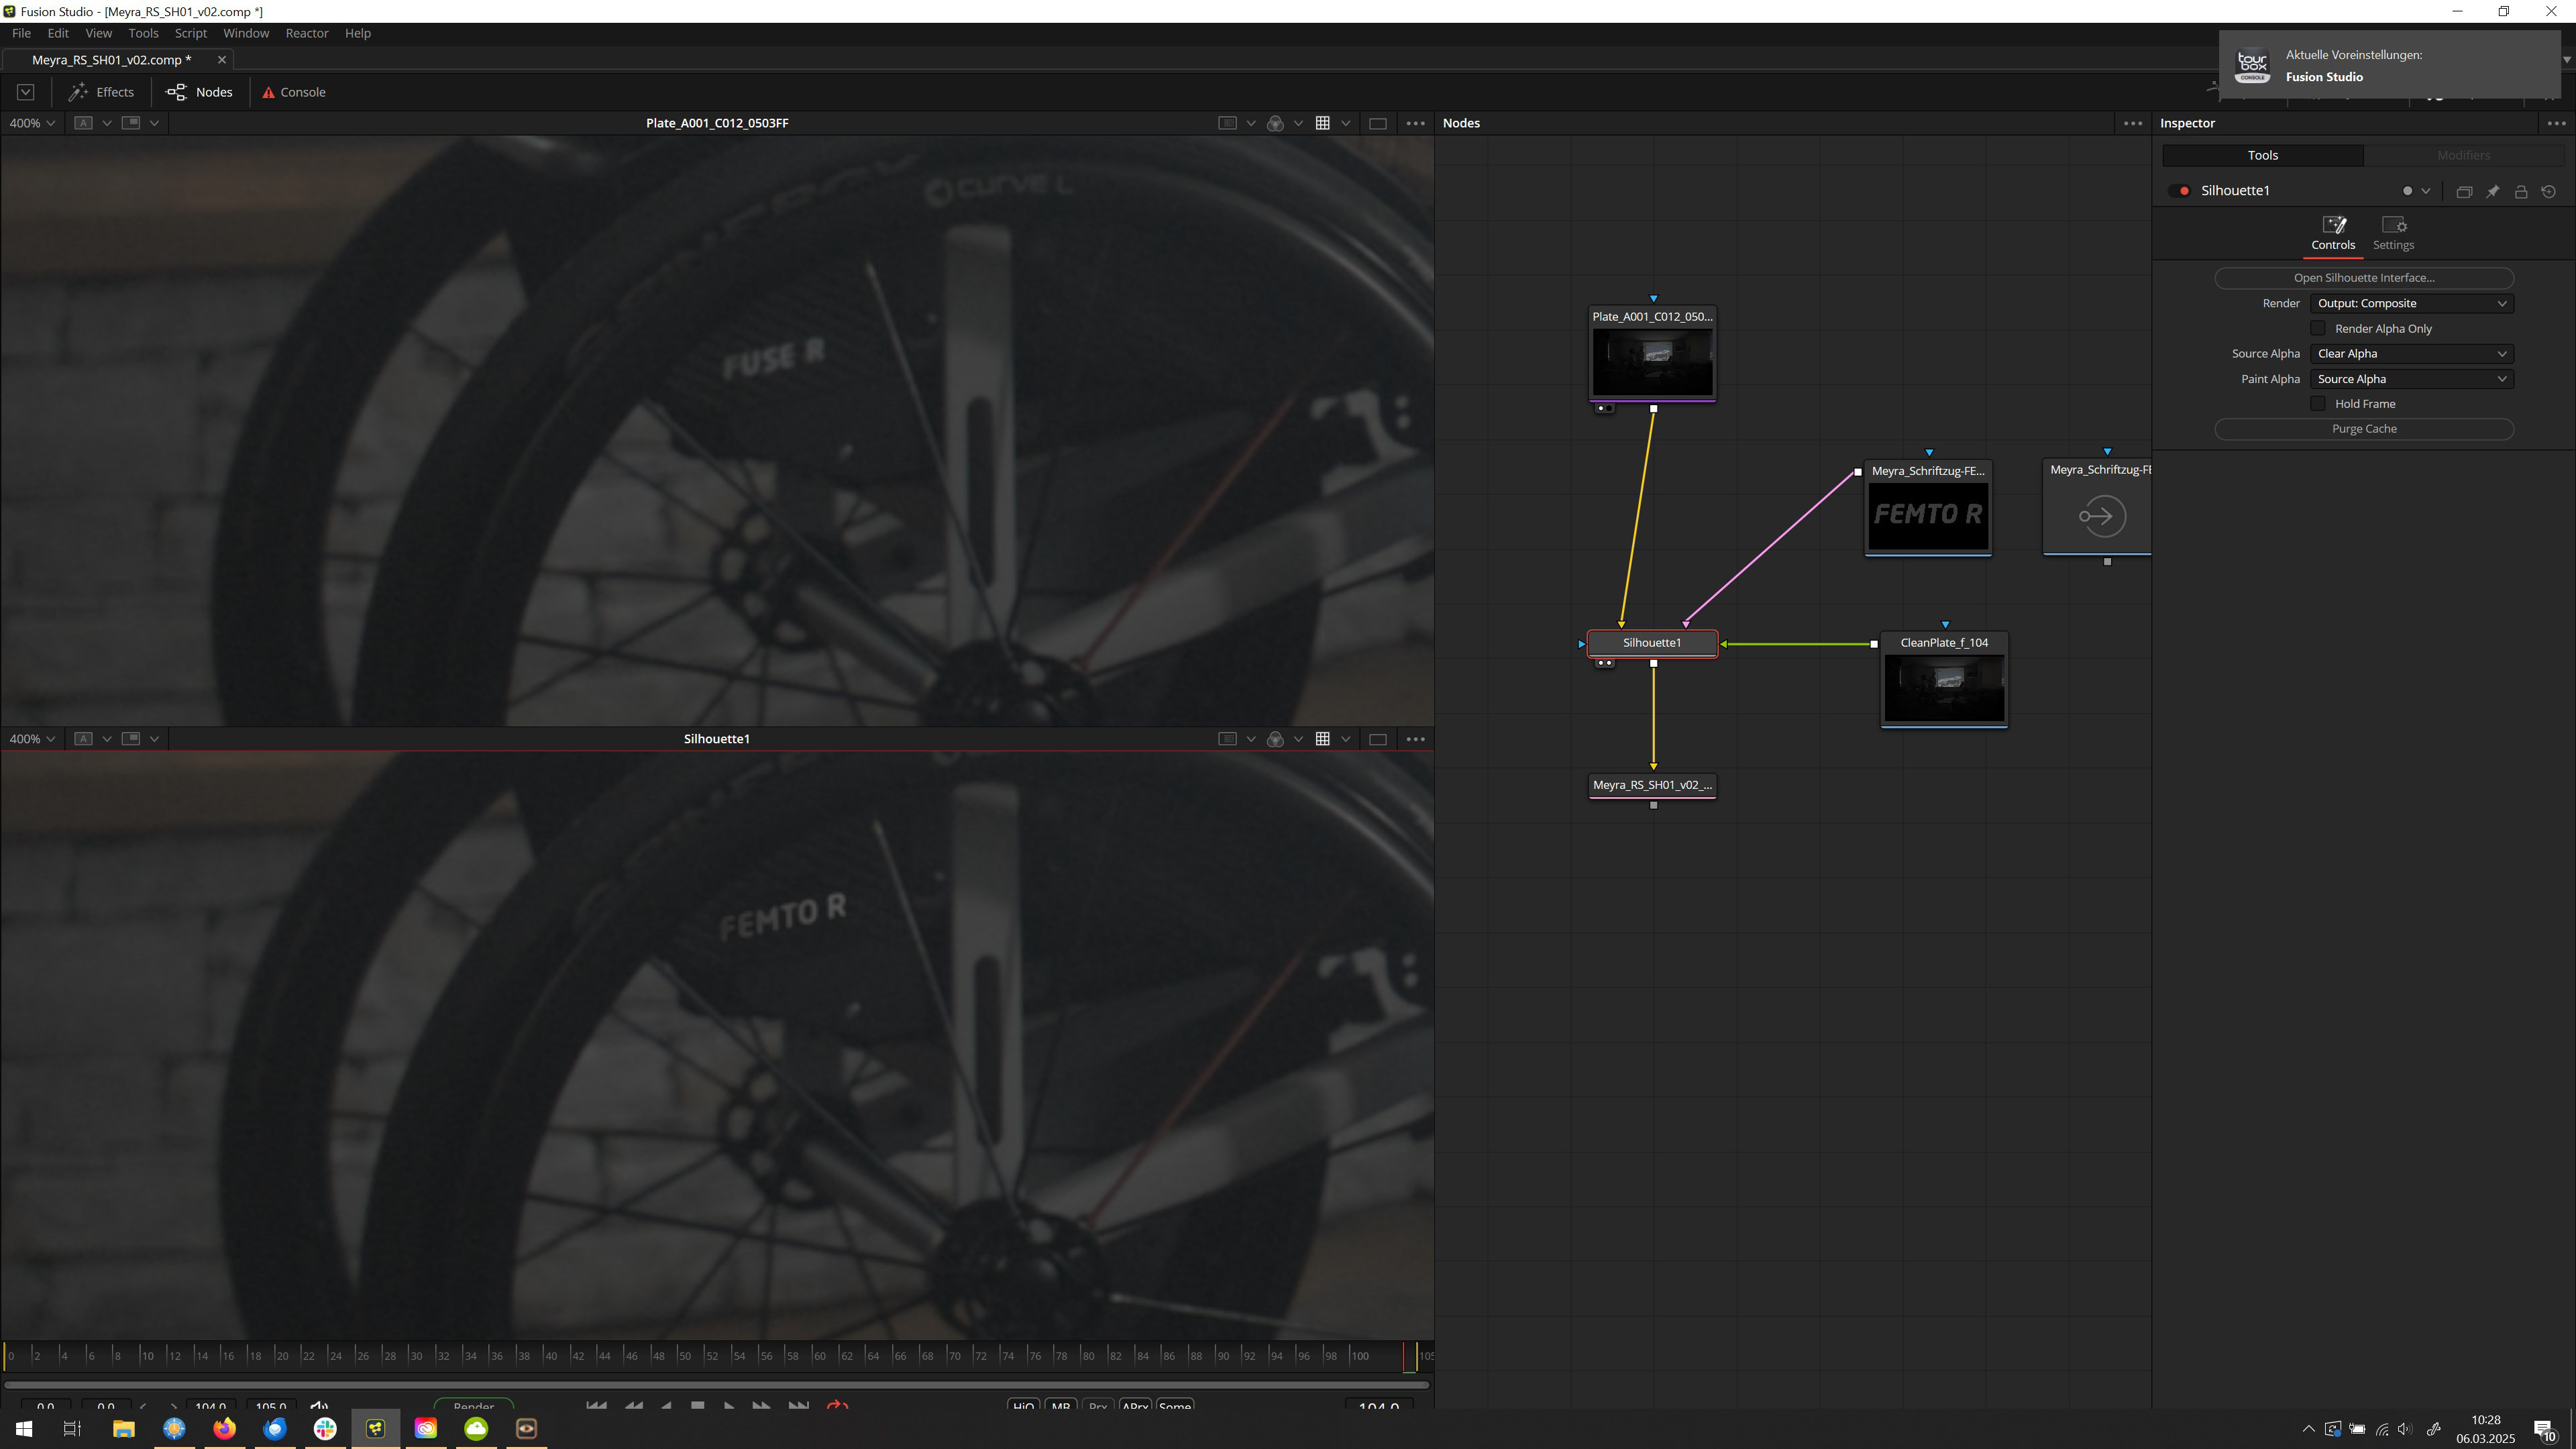Click the Purge Cache button
This screenshot has width=2576, height=1449.
tap(2363, 429)
